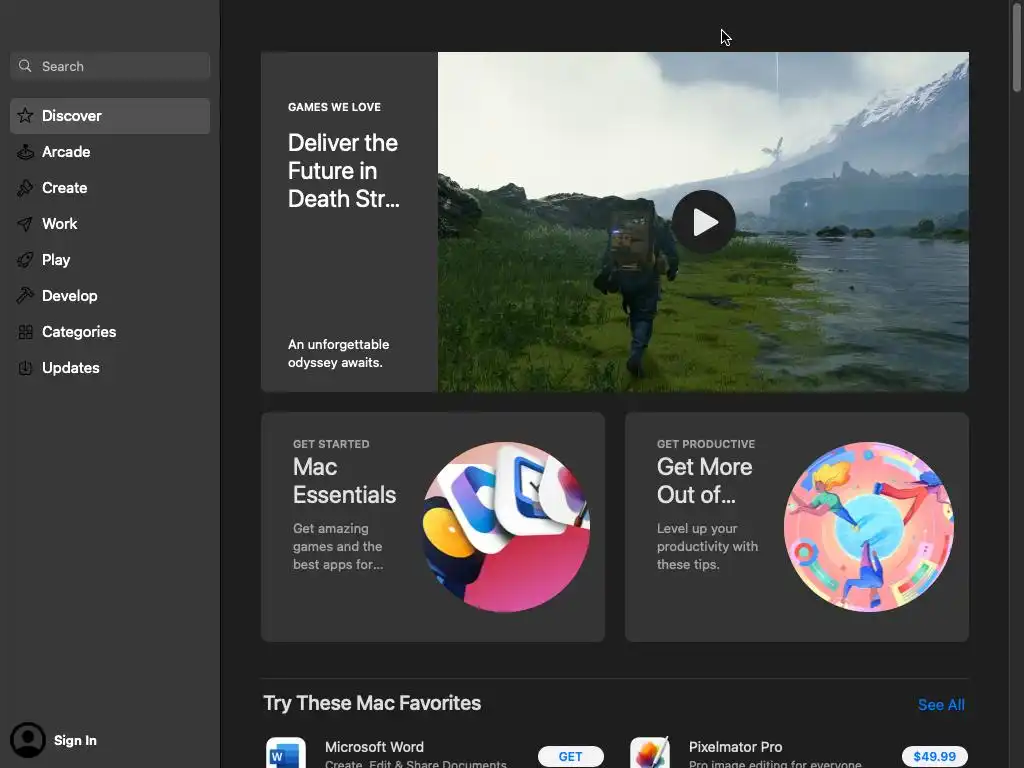Open the Microsoft Word app title
Screen dimensions: 1024x768
coord(374,747)
